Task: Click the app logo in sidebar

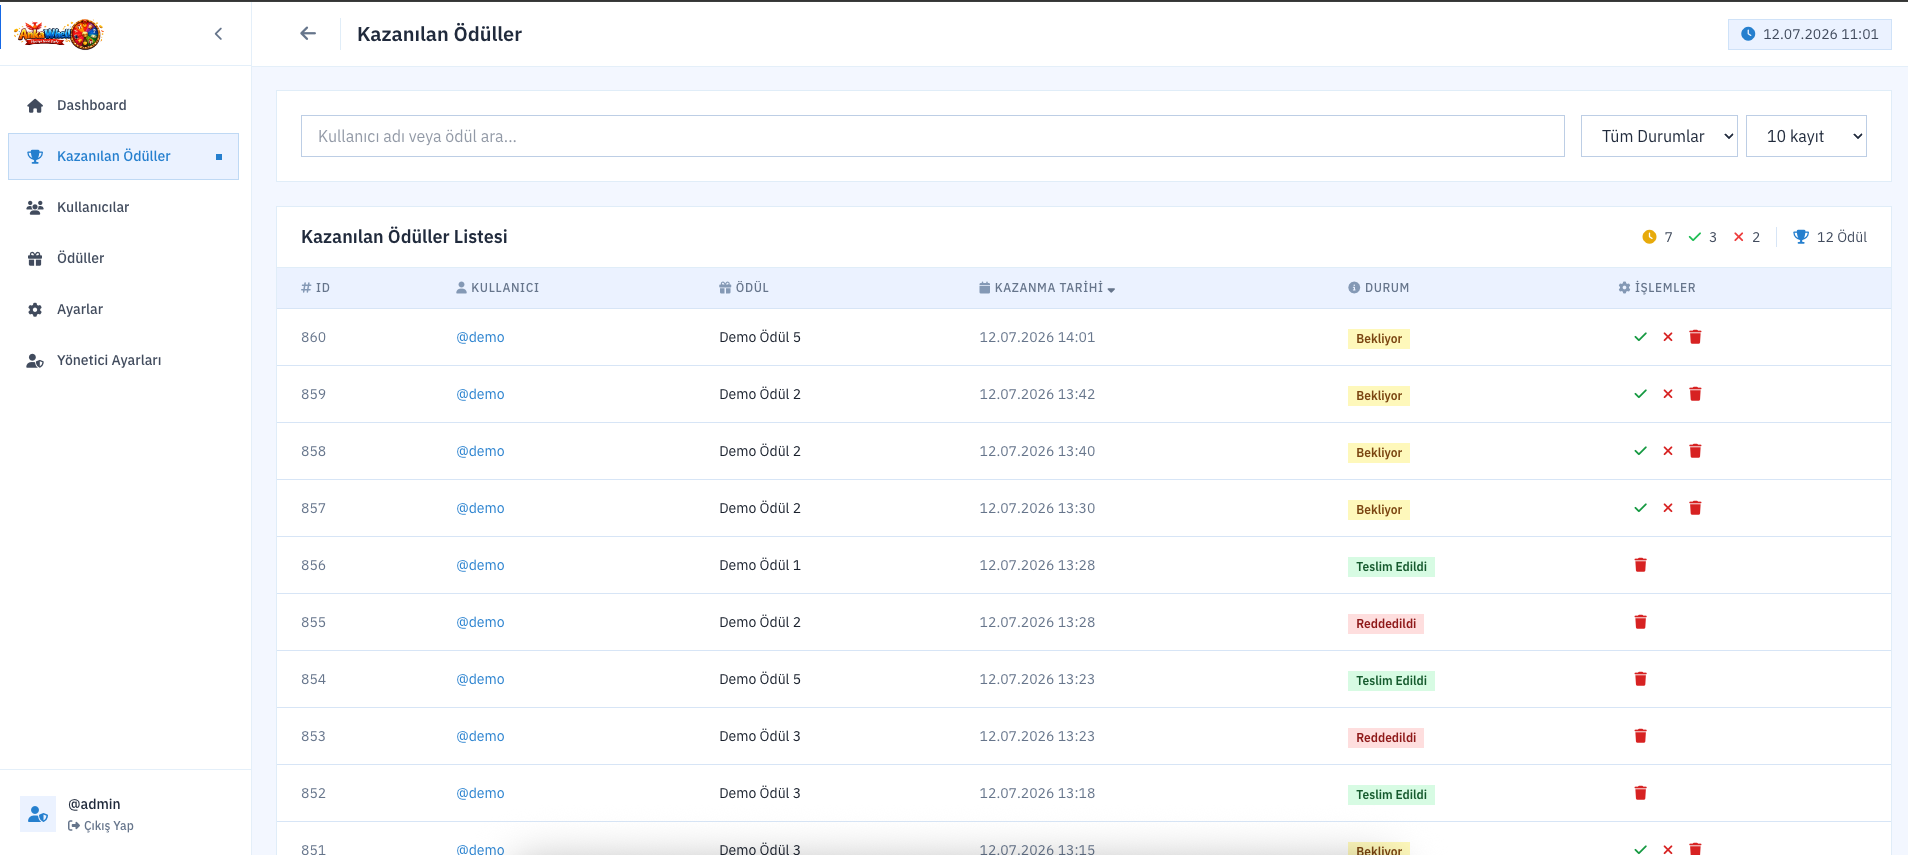Action: click(x=59, y=34)
